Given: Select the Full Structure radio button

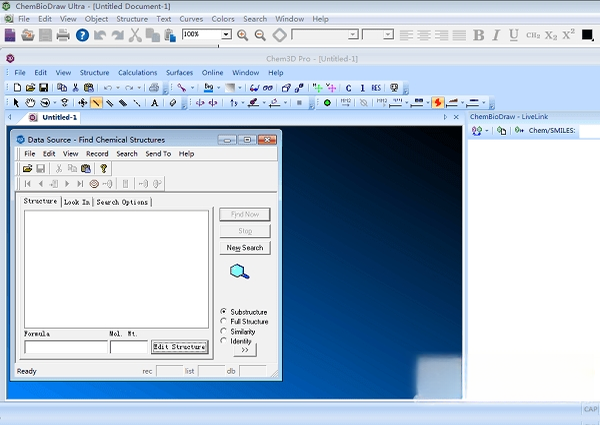Looking at the screenshot, I should (224, 321).
